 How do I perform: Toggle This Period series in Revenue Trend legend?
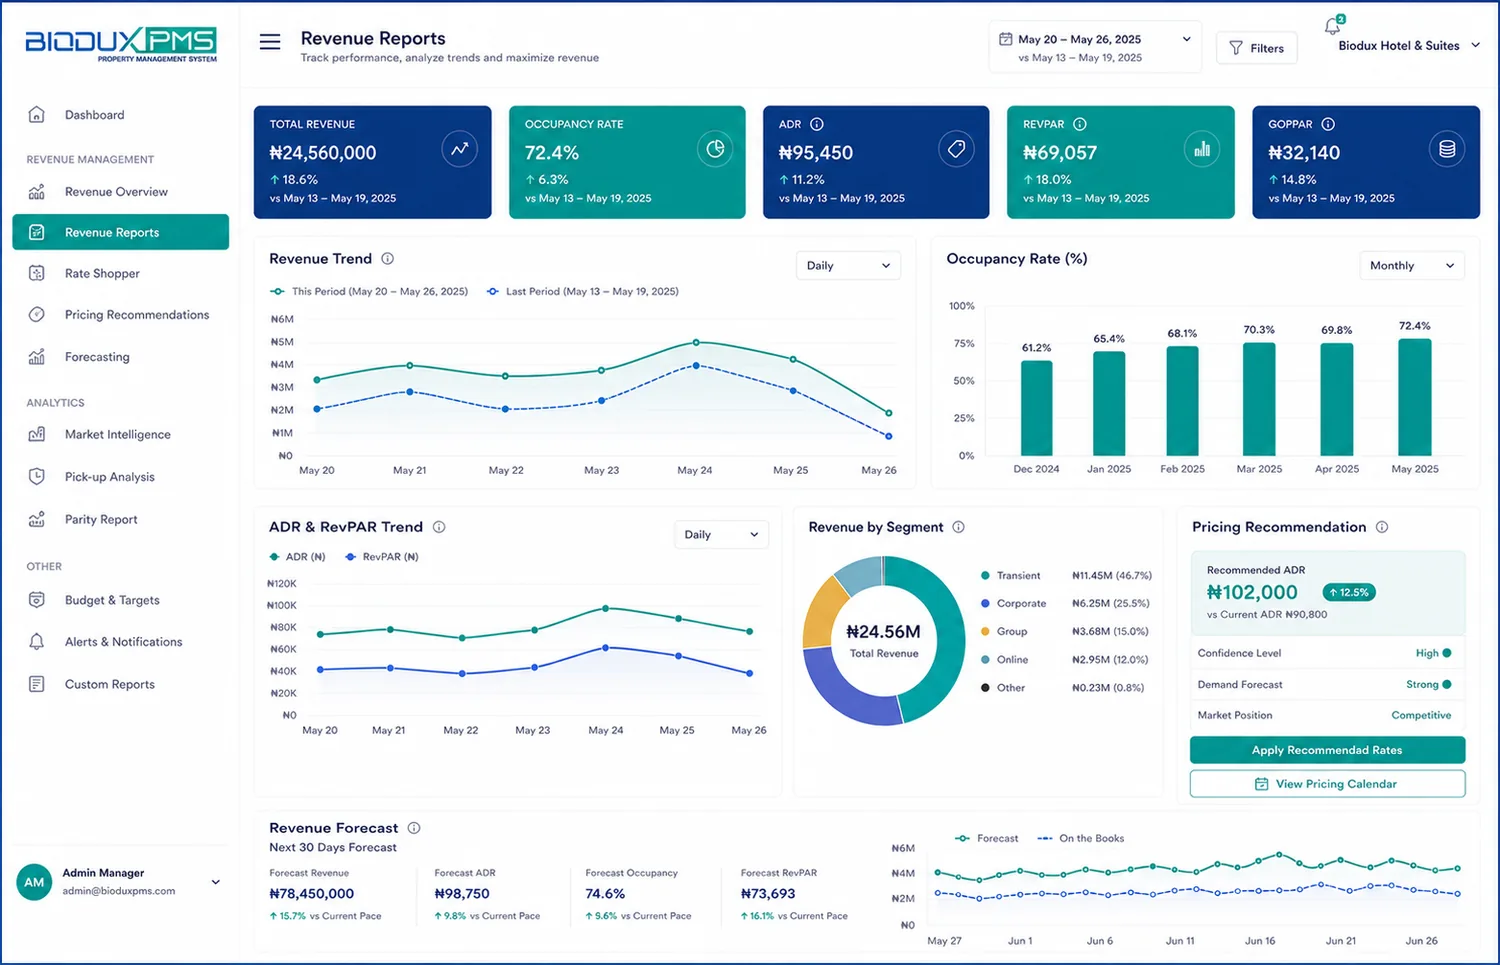tap(369, 292)
